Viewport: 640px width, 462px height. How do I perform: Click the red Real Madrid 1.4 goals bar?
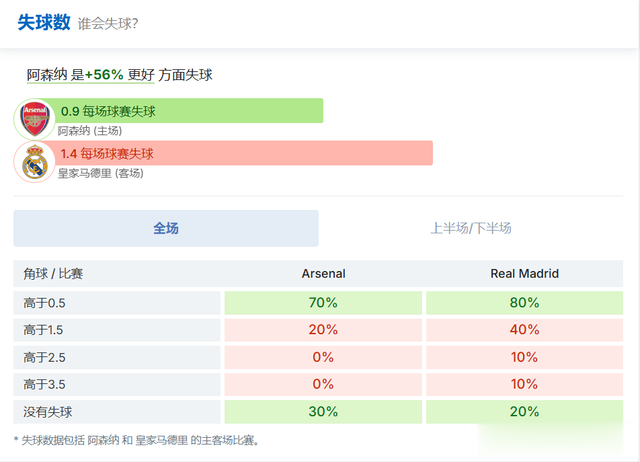tap(245, 153)
